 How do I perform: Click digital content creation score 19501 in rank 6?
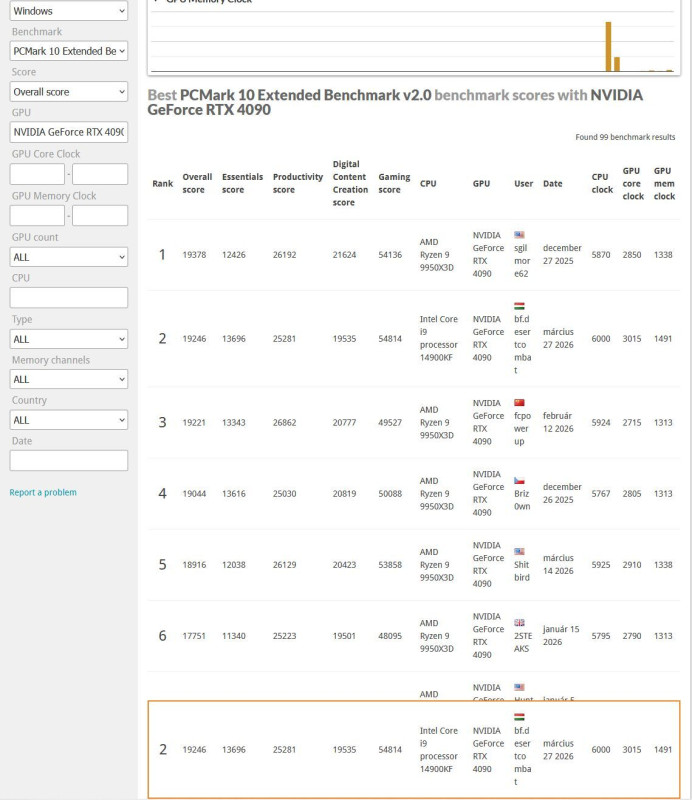[344, 636]
